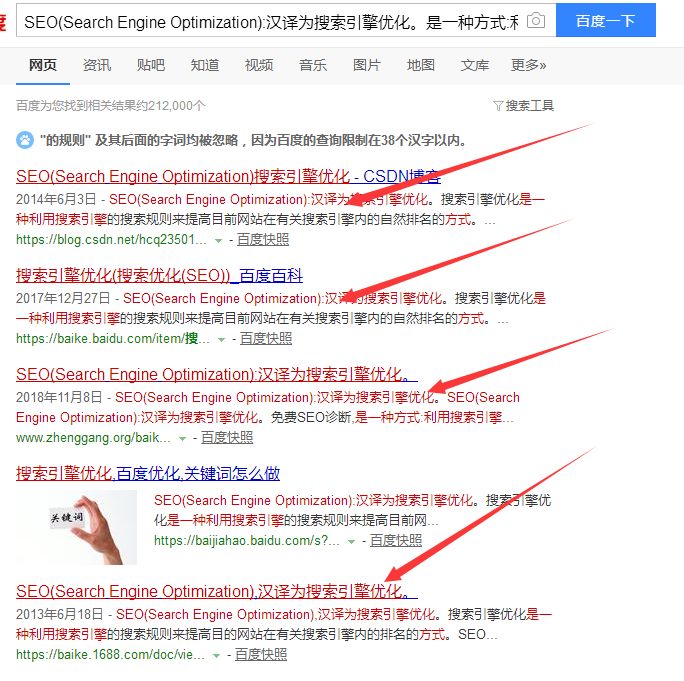The width and height of the screenshot is (684, 681).
Task: Go to the 图片 tab
Action: click(x=366, y=65)
